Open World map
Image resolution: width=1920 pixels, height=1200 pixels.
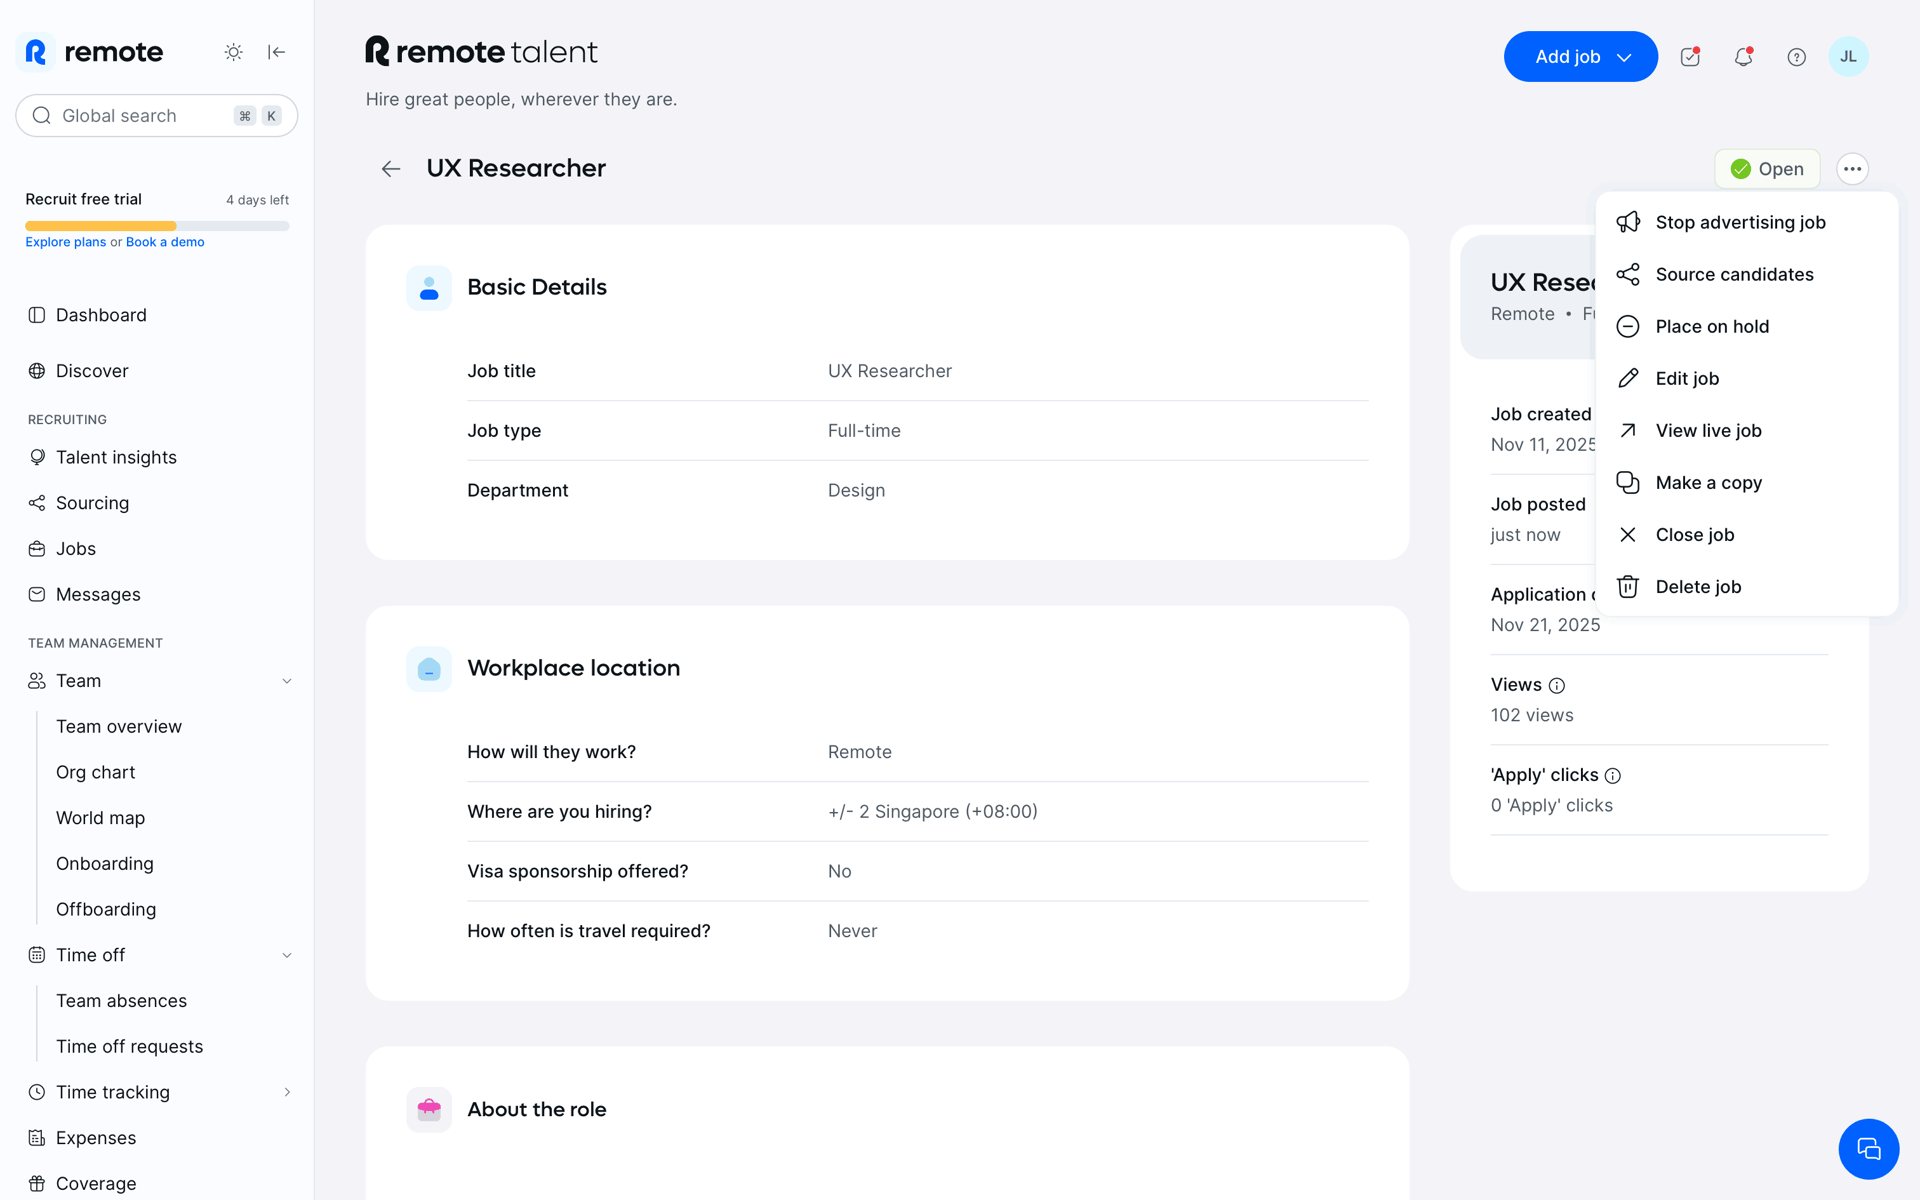click(x=100, y=818)
